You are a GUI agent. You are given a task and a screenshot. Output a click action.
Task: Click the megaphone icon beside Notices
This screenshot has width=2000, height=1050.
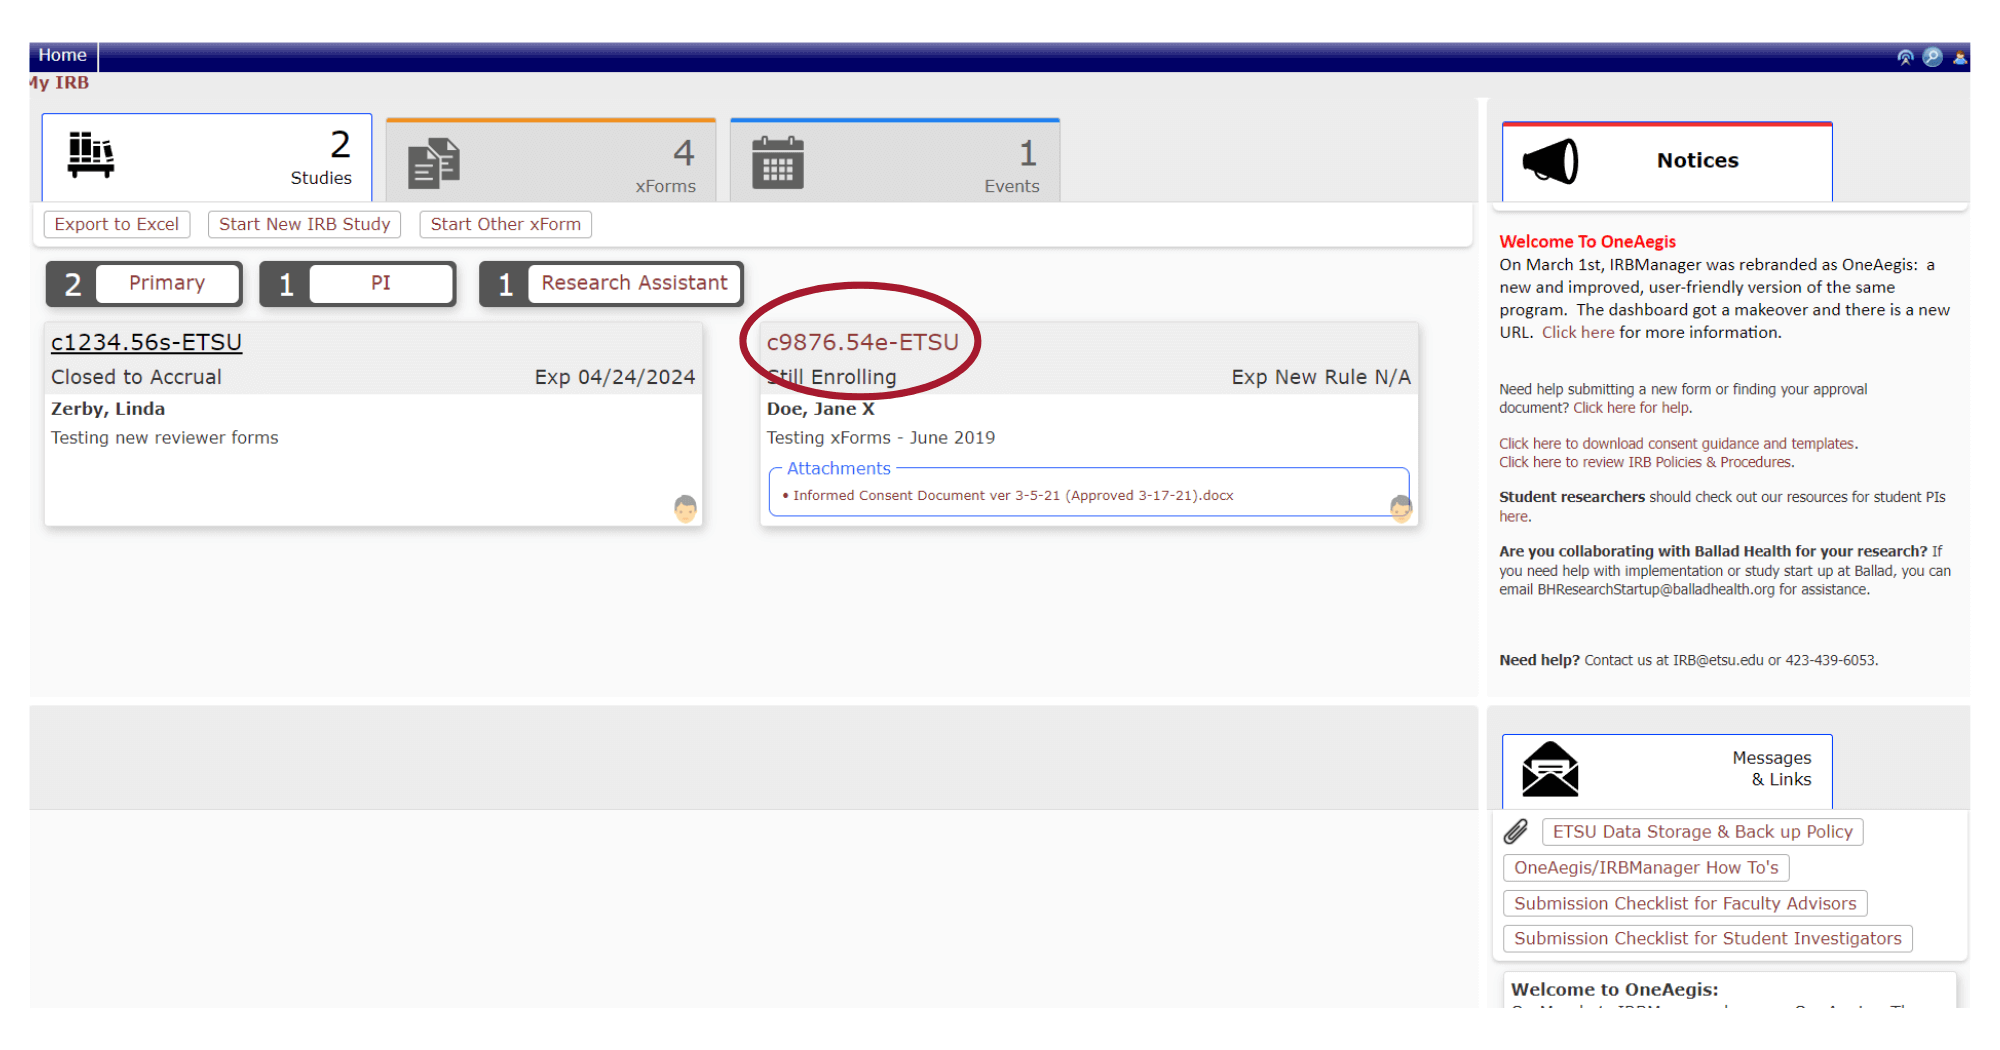coord(1550,161)
